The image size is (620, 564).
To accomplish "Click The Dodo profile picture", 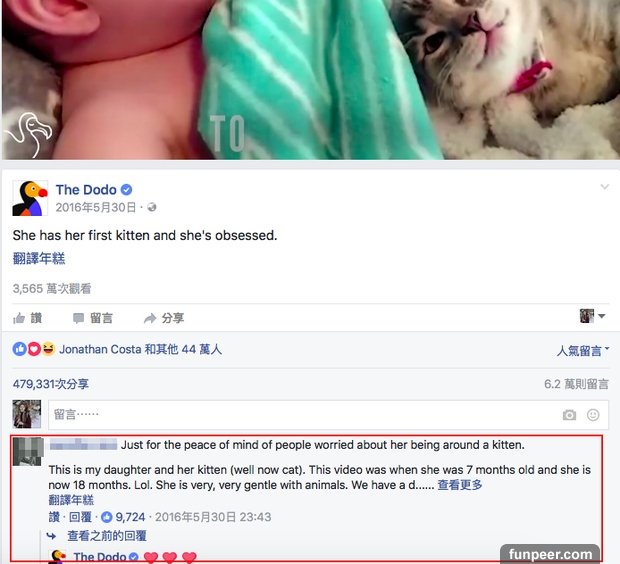I will tap(30, 198).
